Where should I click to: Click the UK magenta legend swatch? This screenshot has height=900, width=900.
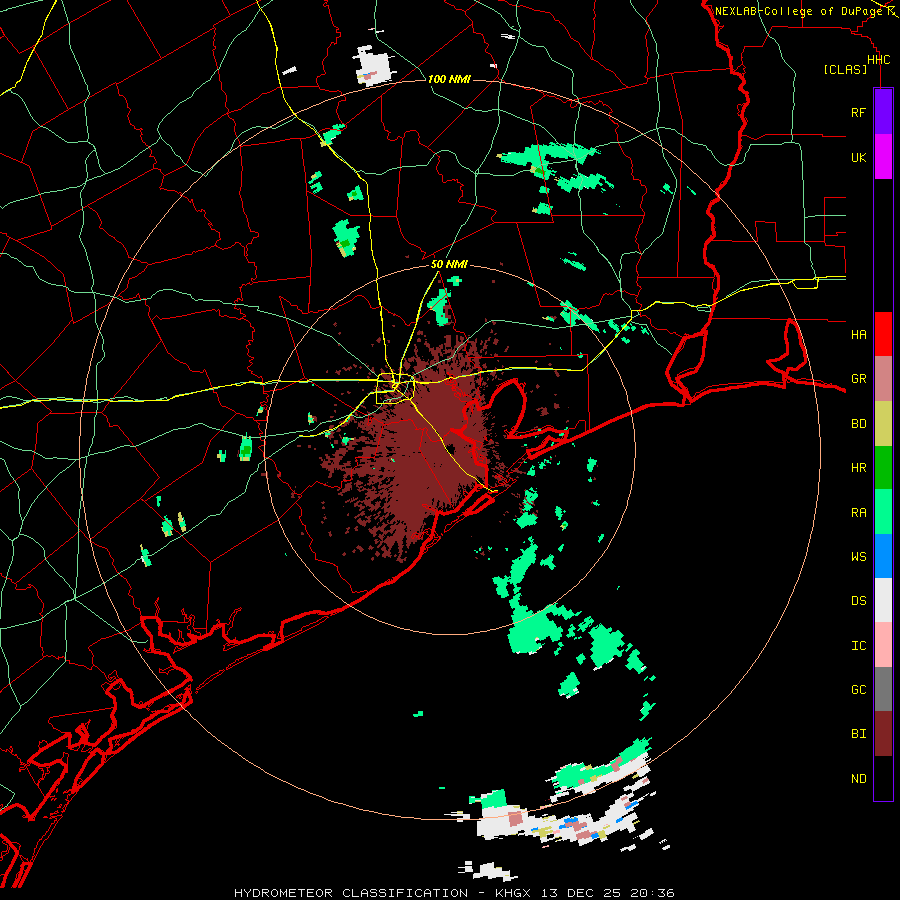883,157
